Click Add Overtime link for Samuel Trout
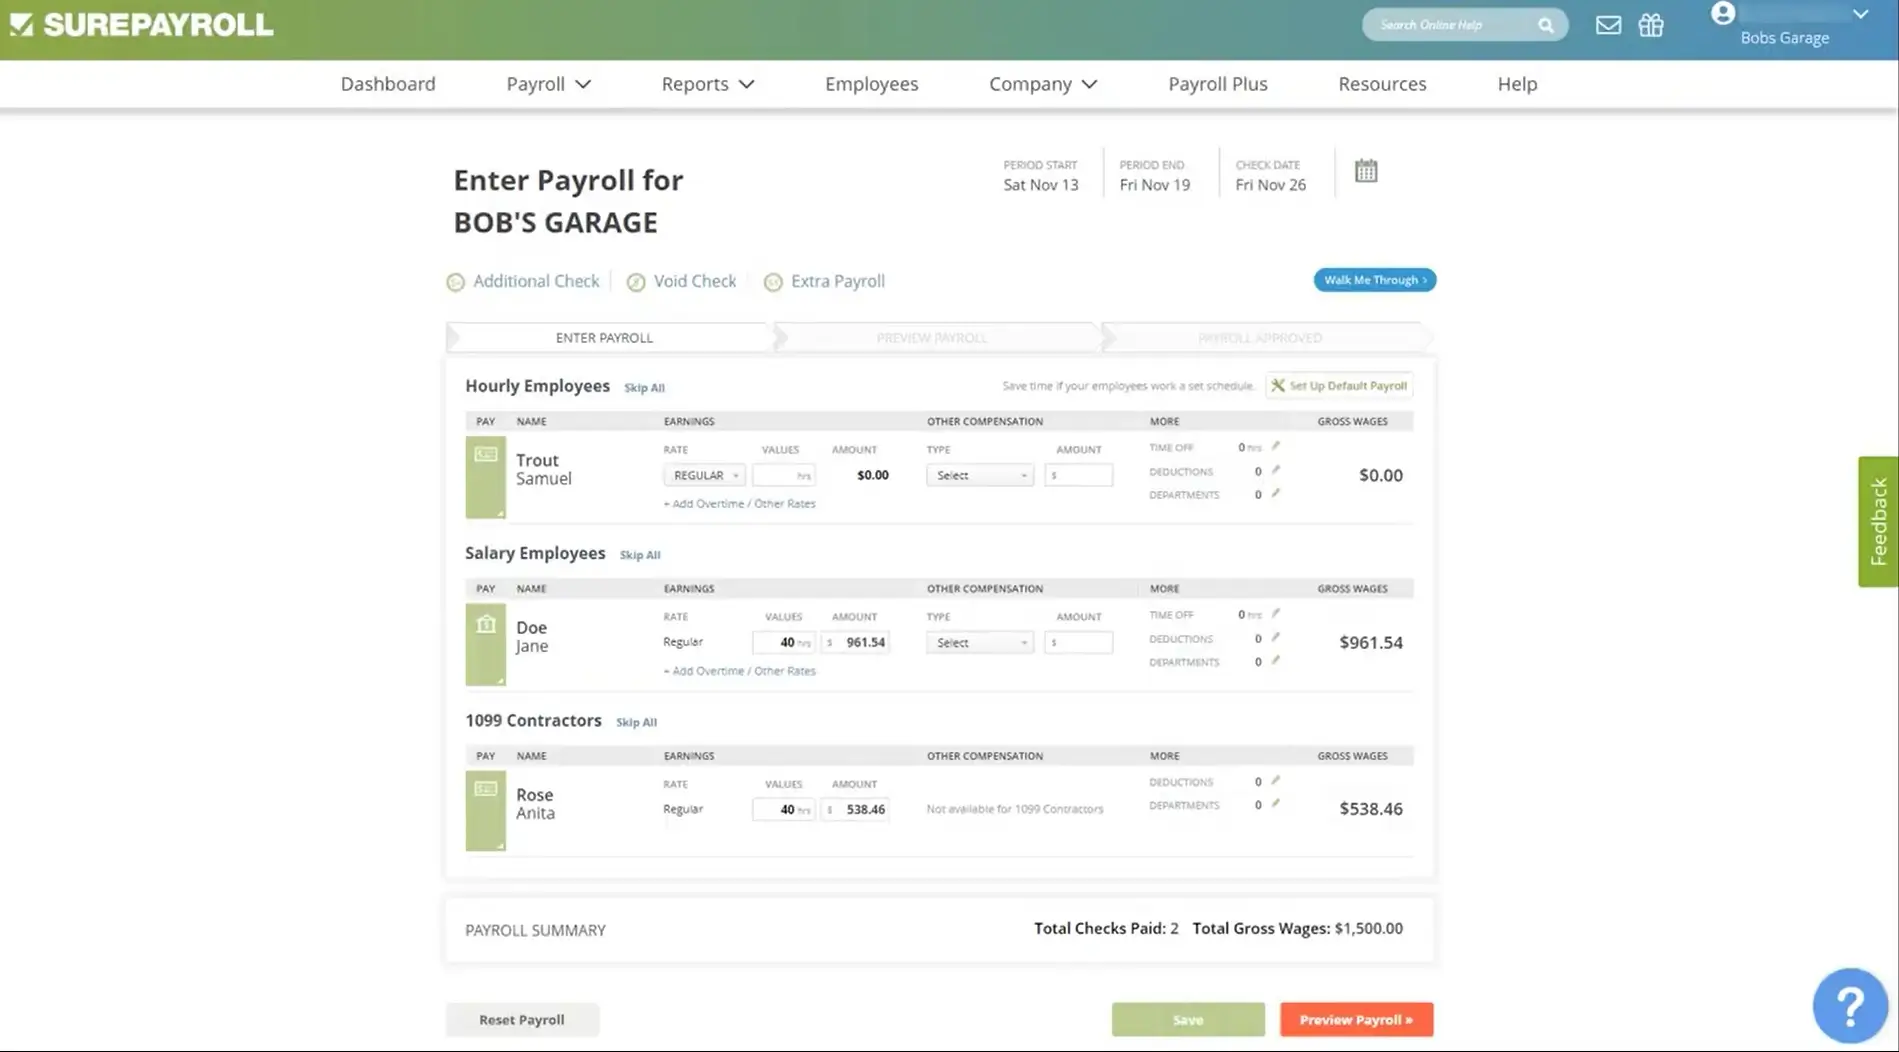Viewport: 1899px width, 1052px height. [x=739, y=504]
